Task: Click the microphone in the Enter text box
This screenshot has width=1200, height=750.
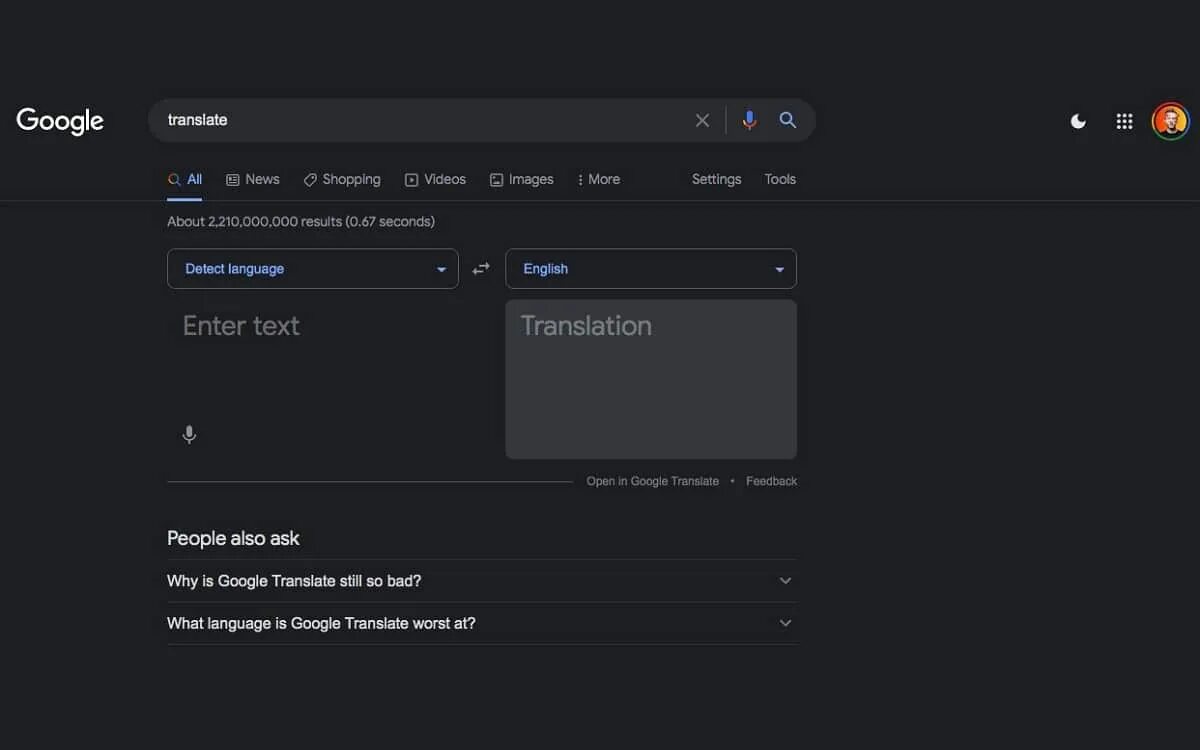Action: point(189,435)
